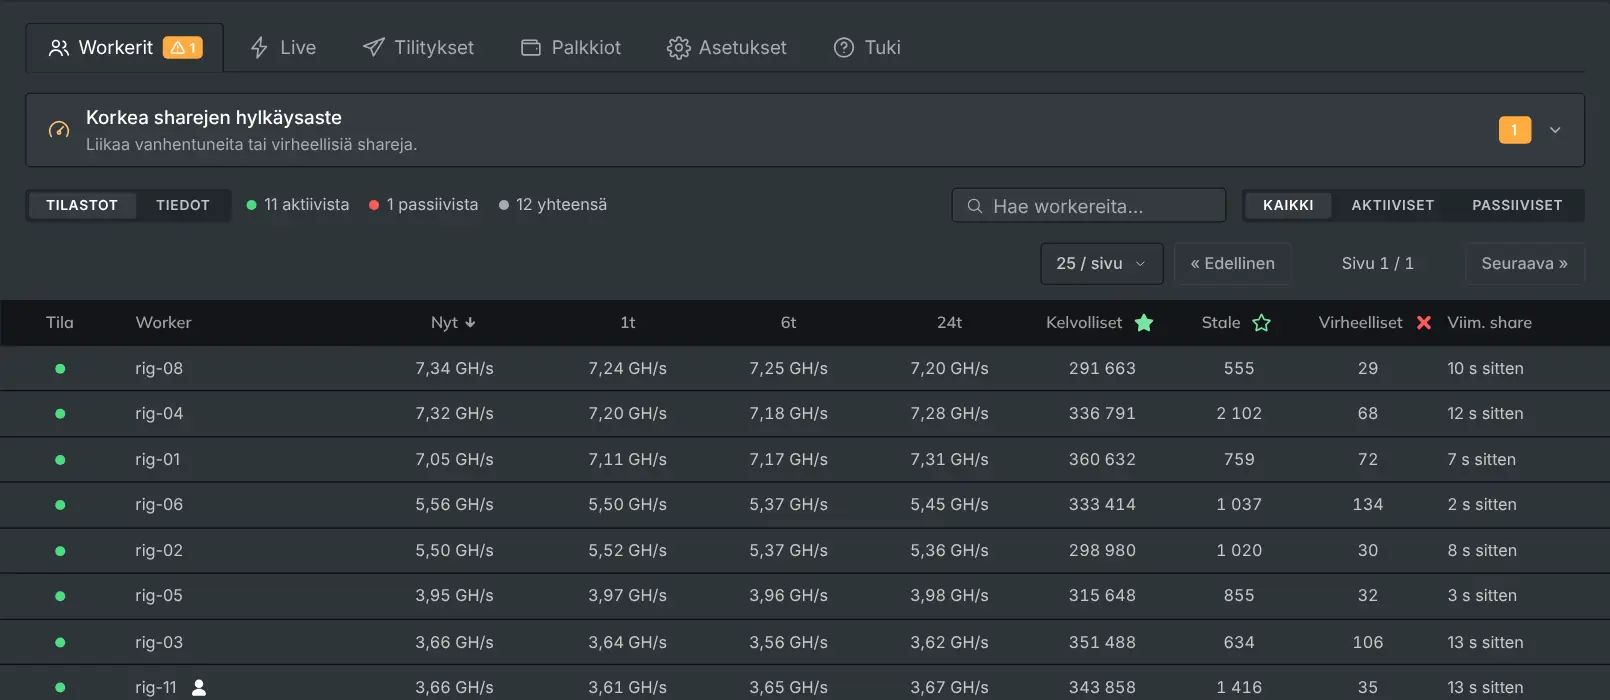The image size is (1610, 700).
Task: Click the speedometer icon in the alert banner
Action: 59,130
